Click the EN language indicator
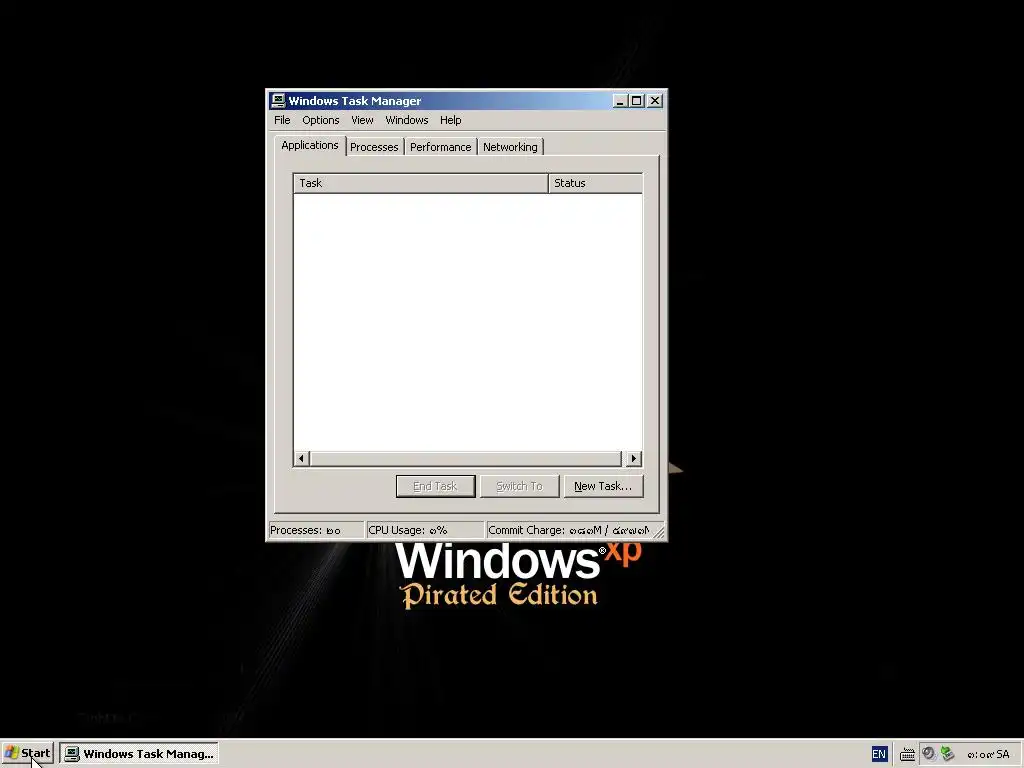 coord(879,754)
